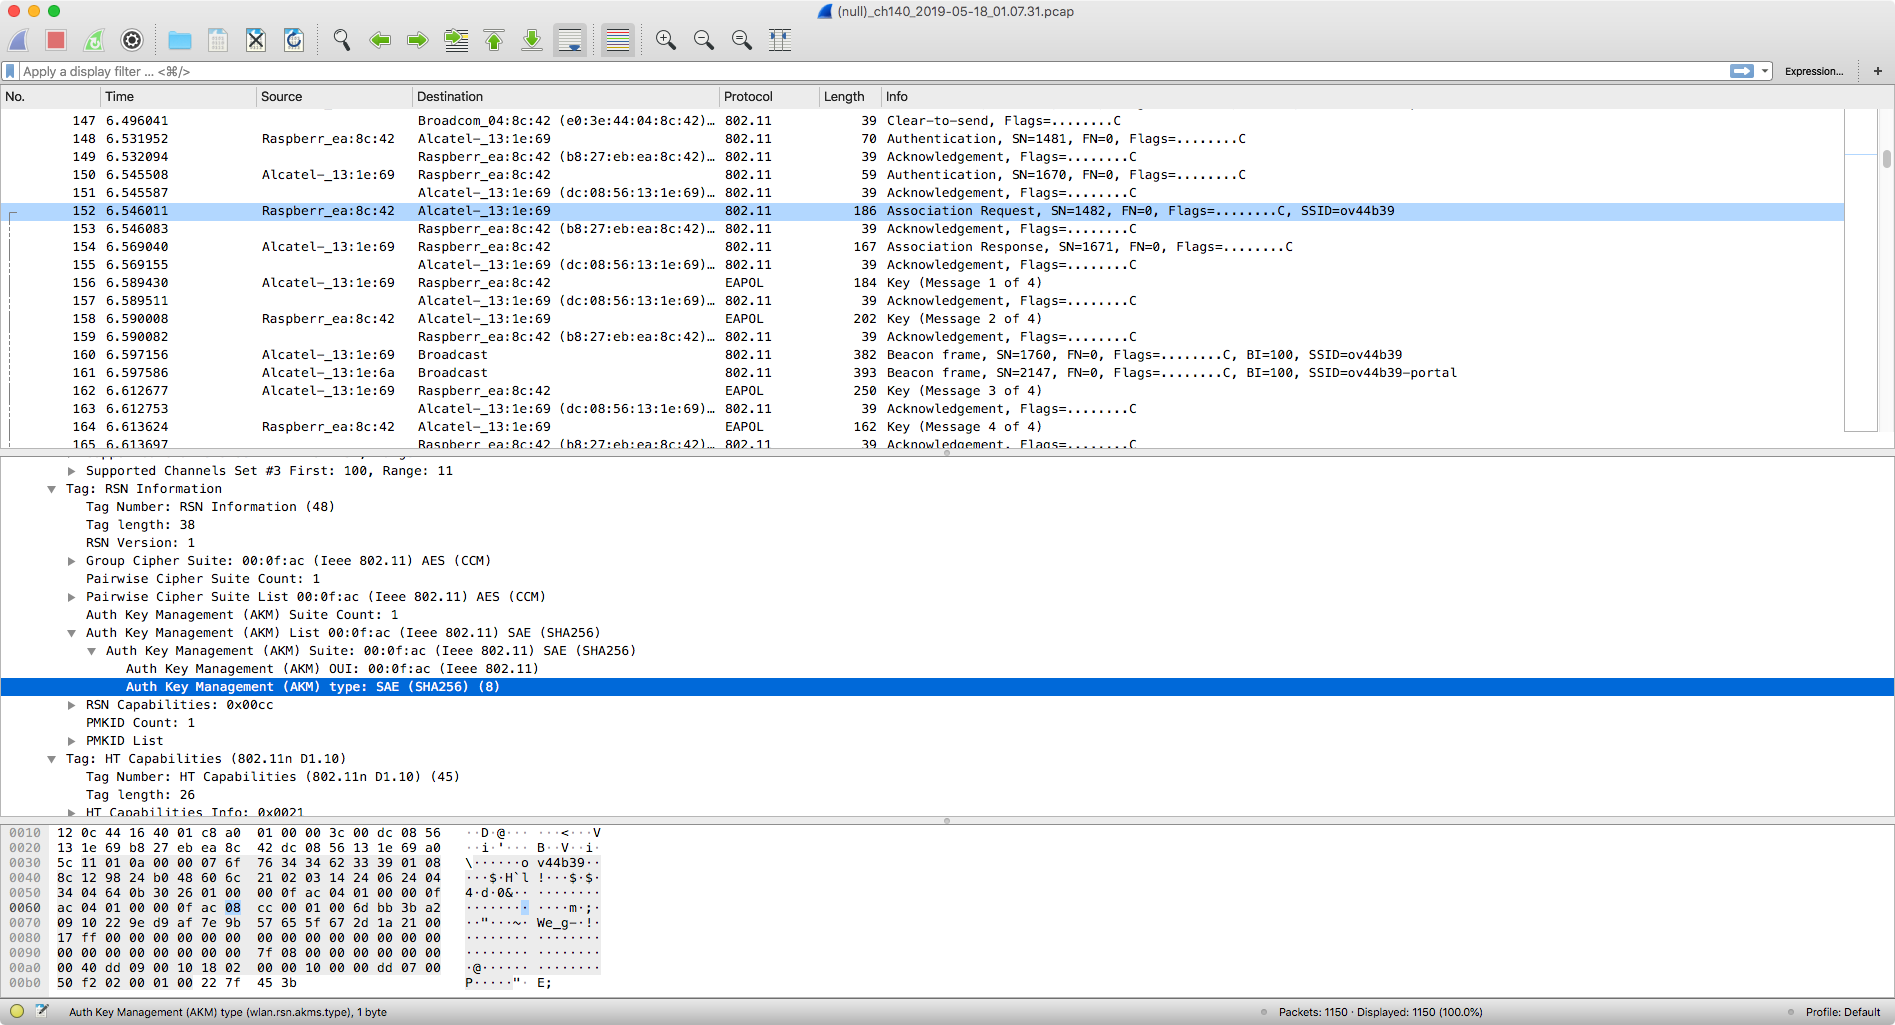
Task: Open the capture options gear
Action: [x=132, y=40]
